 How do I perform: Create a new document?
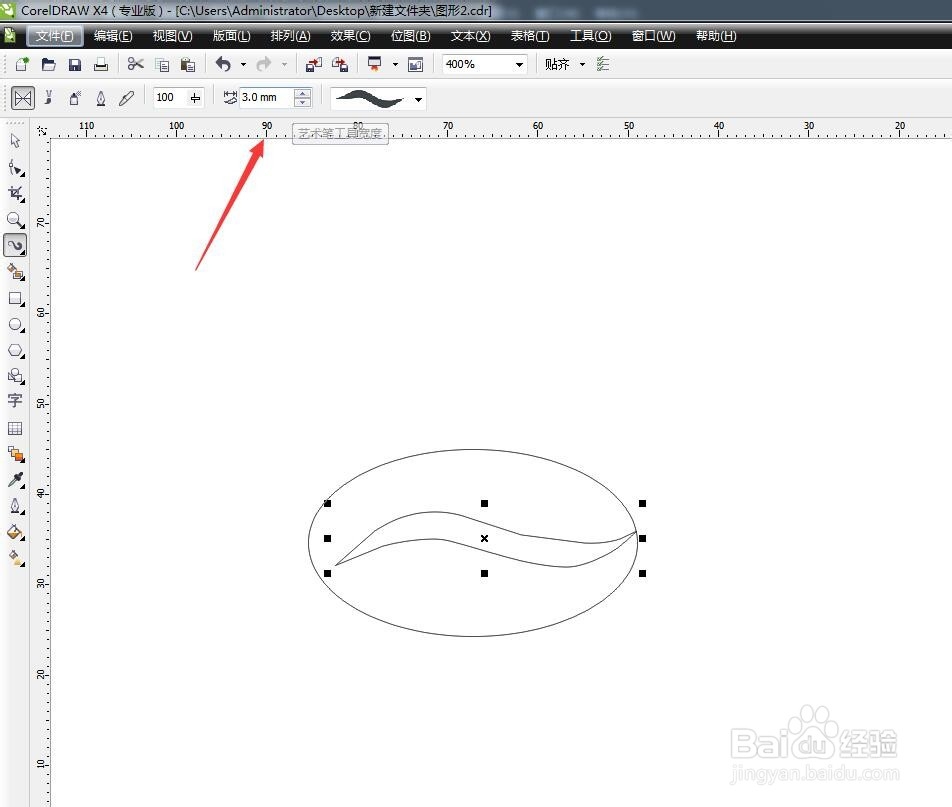click(22, 64)
